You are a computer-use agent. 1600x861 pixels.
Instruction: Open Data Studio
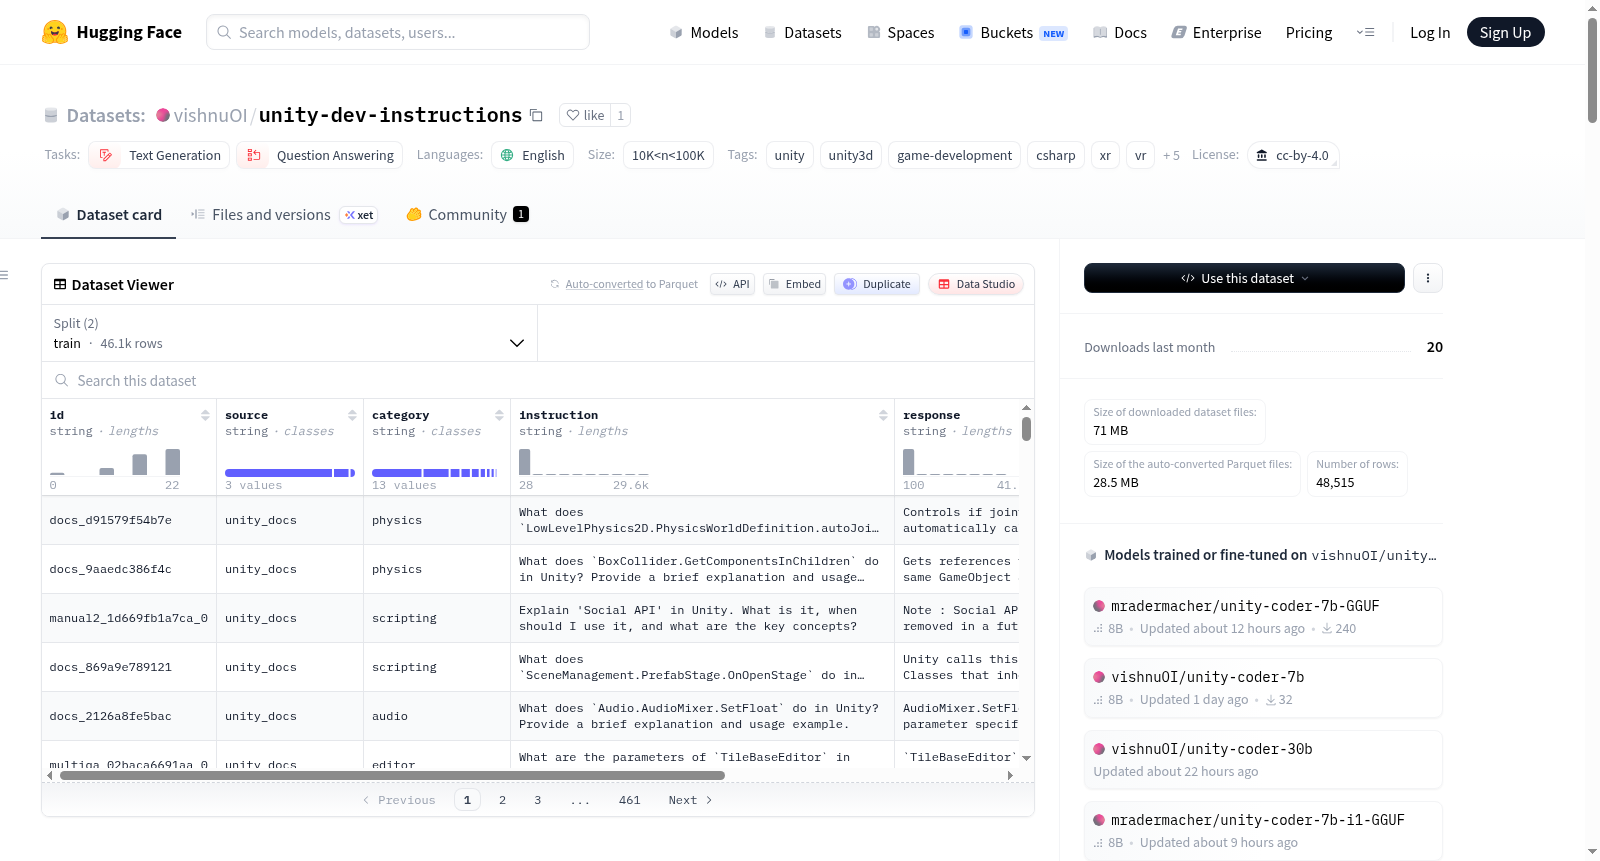(x=976, y=284)
